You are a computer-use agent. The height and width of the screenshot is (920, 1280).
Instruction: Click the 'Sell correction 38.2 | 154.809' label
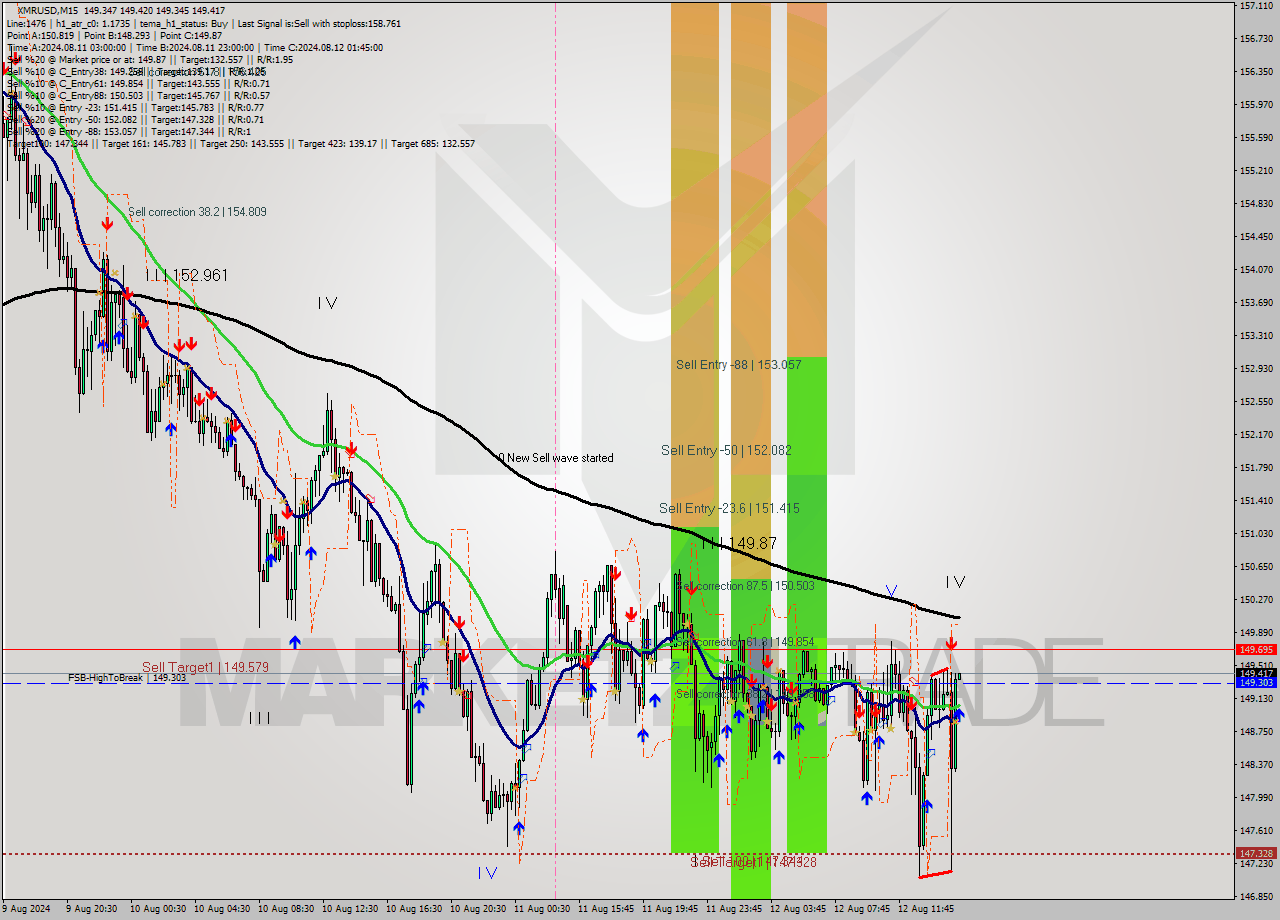(197, 212)
